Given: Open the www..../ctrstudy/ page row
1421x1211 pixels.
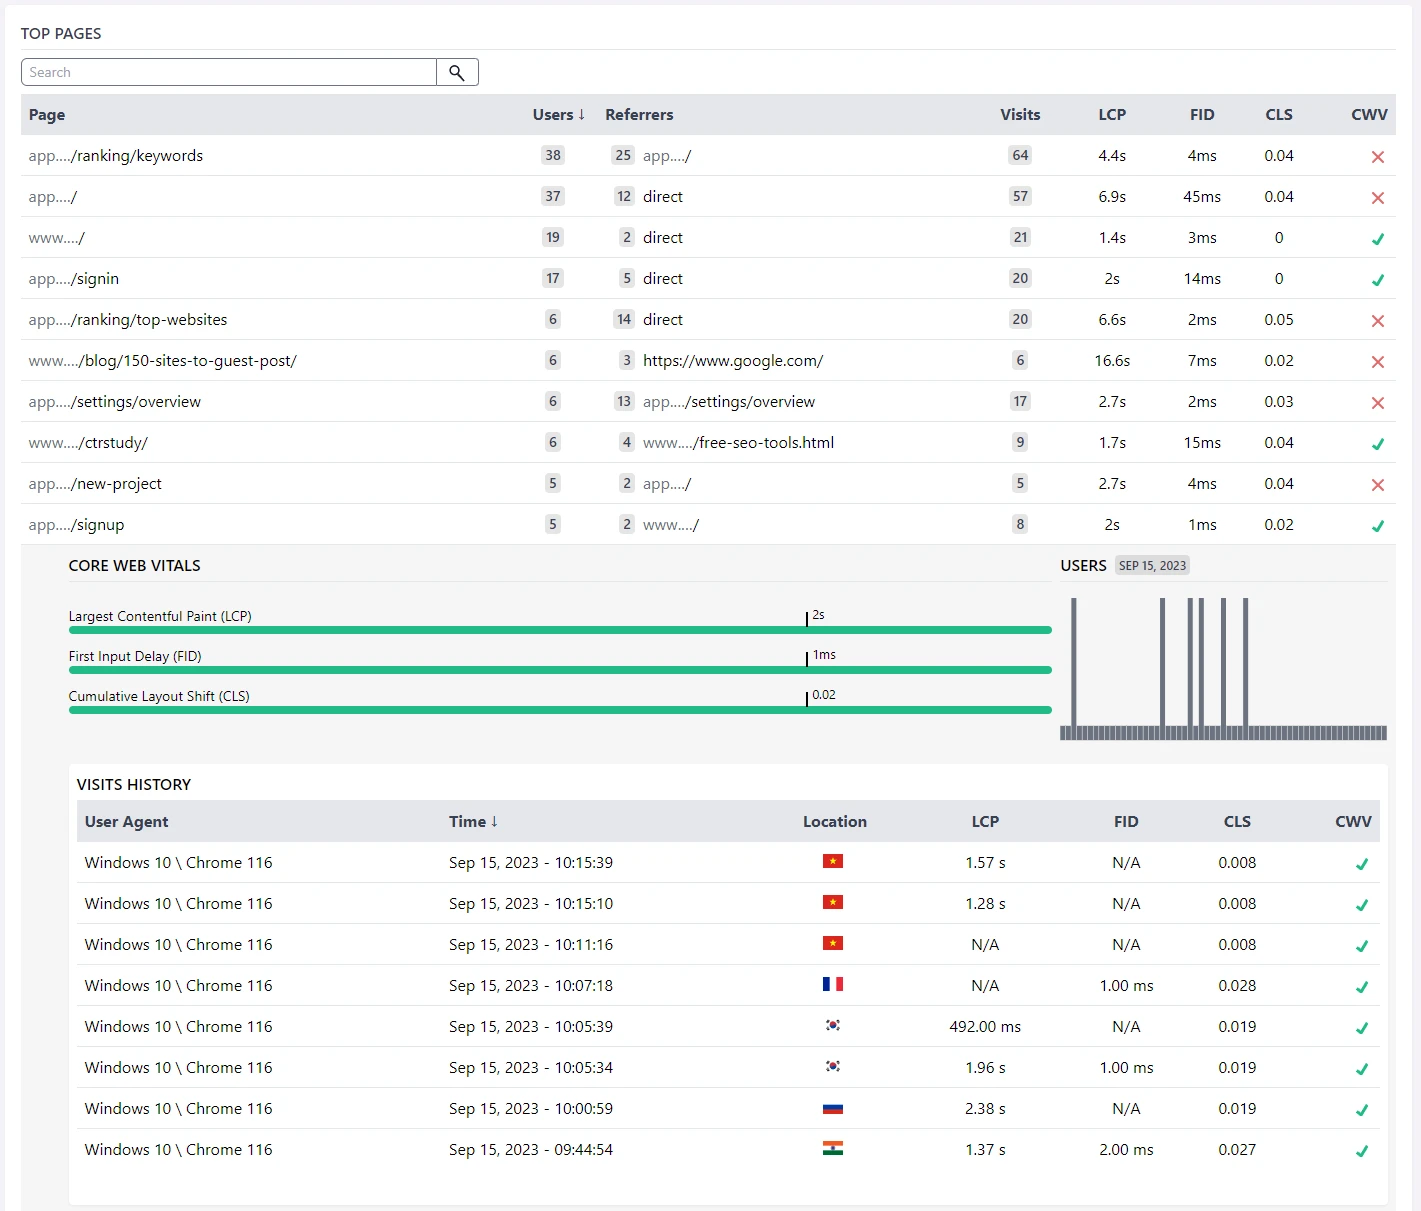Looking at the screenshot, I should pos(708,443).
